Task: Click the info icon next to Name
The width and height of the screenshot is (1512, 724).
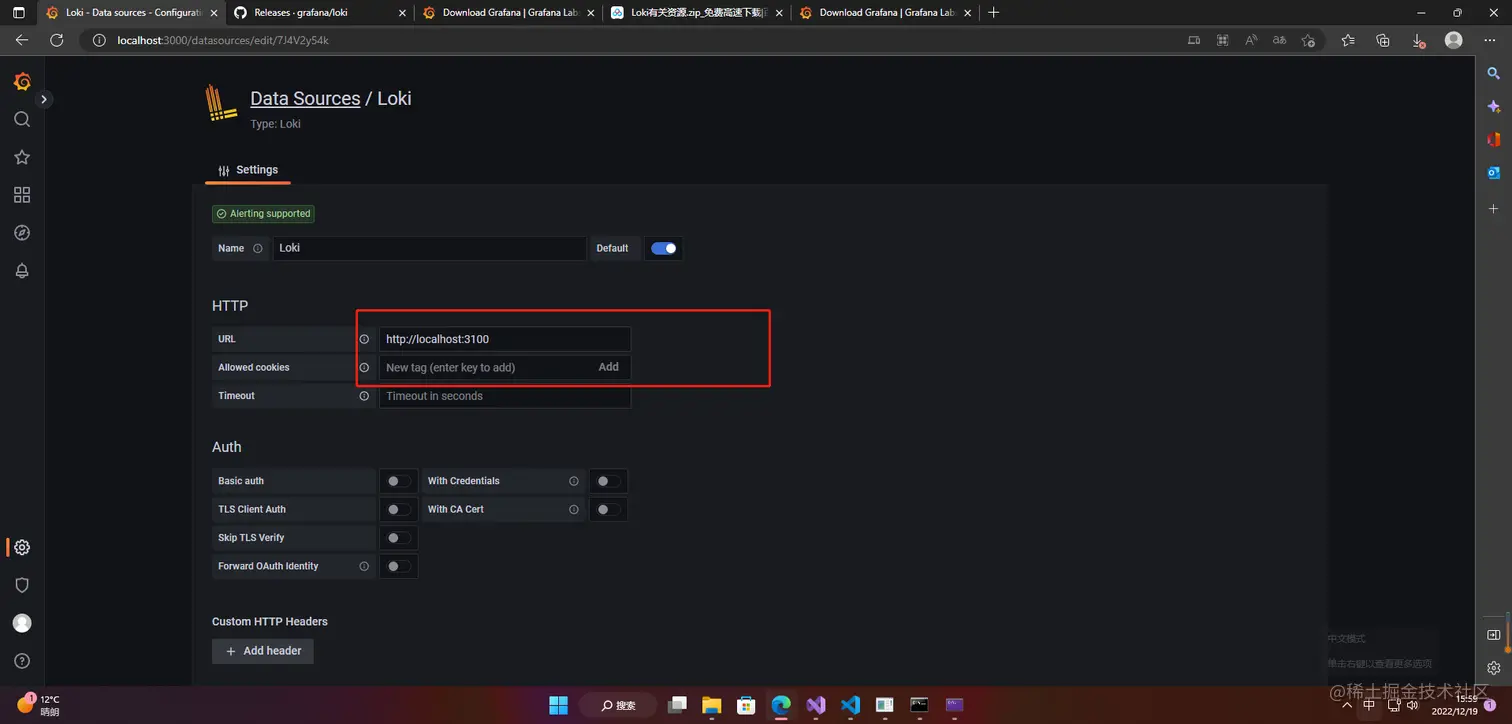Action: pyautogui.click(x=257, y=248)
